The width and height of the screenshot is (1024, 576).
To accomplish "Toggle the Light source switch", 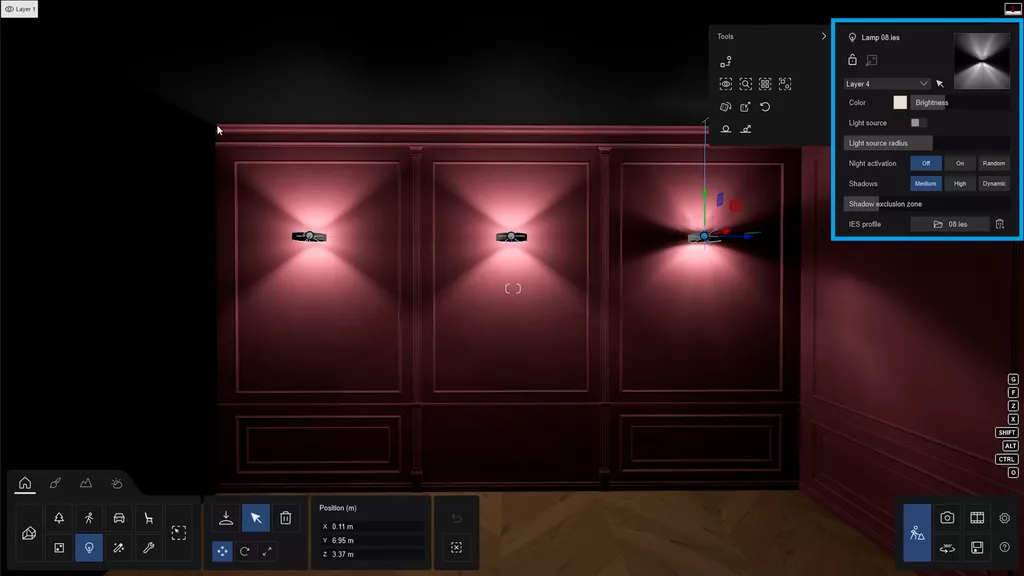I will tap(918, 123).
